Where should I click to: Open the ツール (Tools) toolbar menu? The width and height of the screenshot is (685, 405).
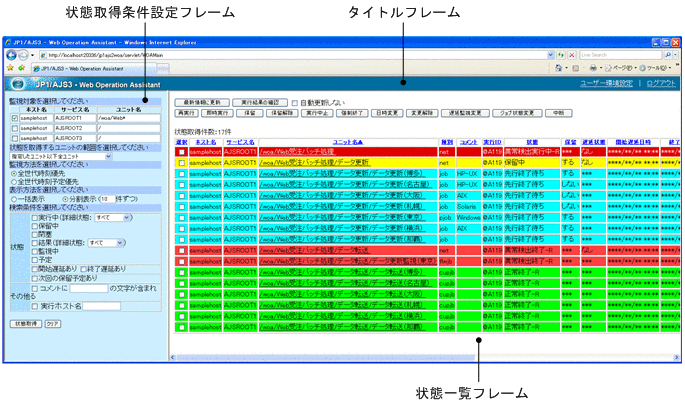point(654,68)
